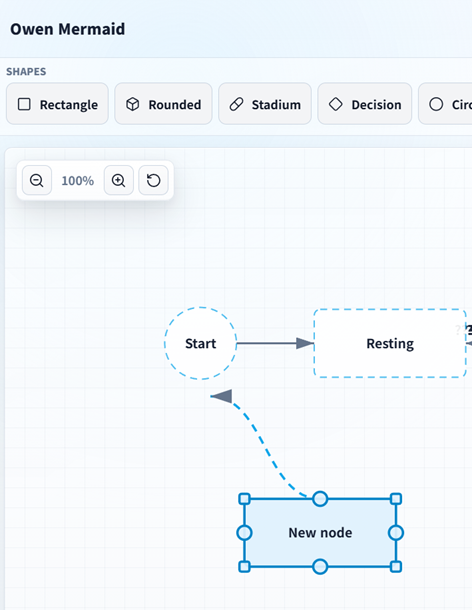
Task: Add a Rounded shape
Action: click(x=163, y=104)
